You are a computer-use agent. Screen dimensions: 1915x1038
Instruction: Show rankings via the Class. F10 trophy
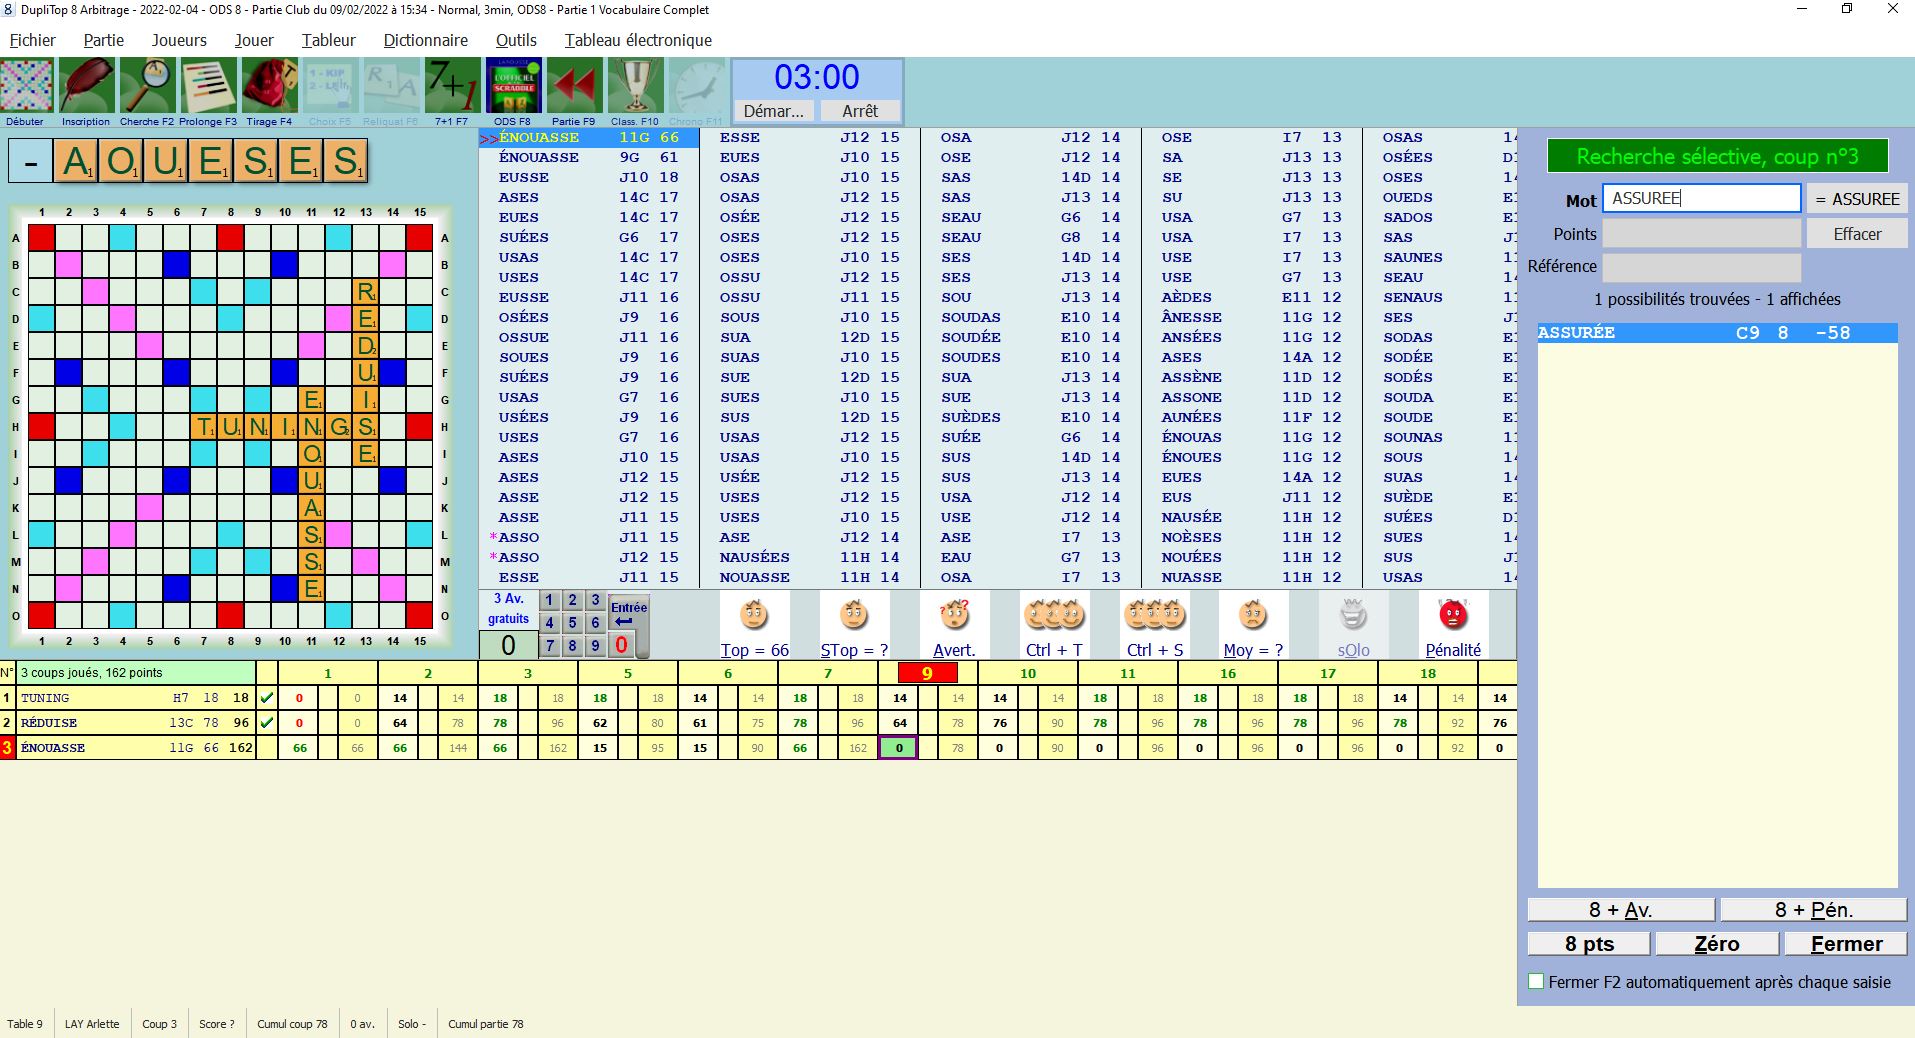[635, 86]
